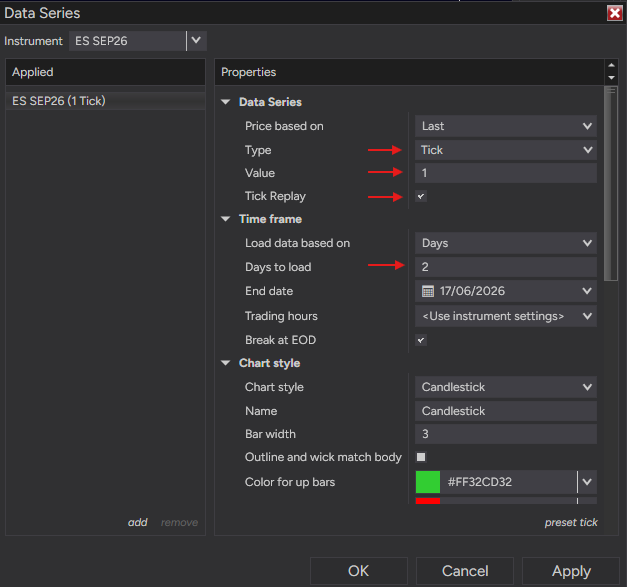Click the Name field containing Candlestick

point(506,411)
